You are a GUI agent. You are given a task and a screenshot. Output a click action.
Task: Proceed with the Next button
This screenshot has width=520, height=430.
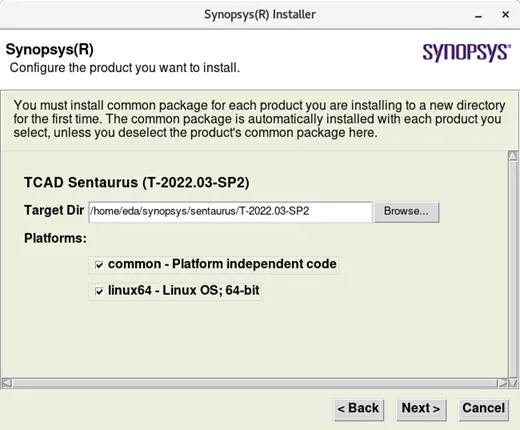point(421,409)
